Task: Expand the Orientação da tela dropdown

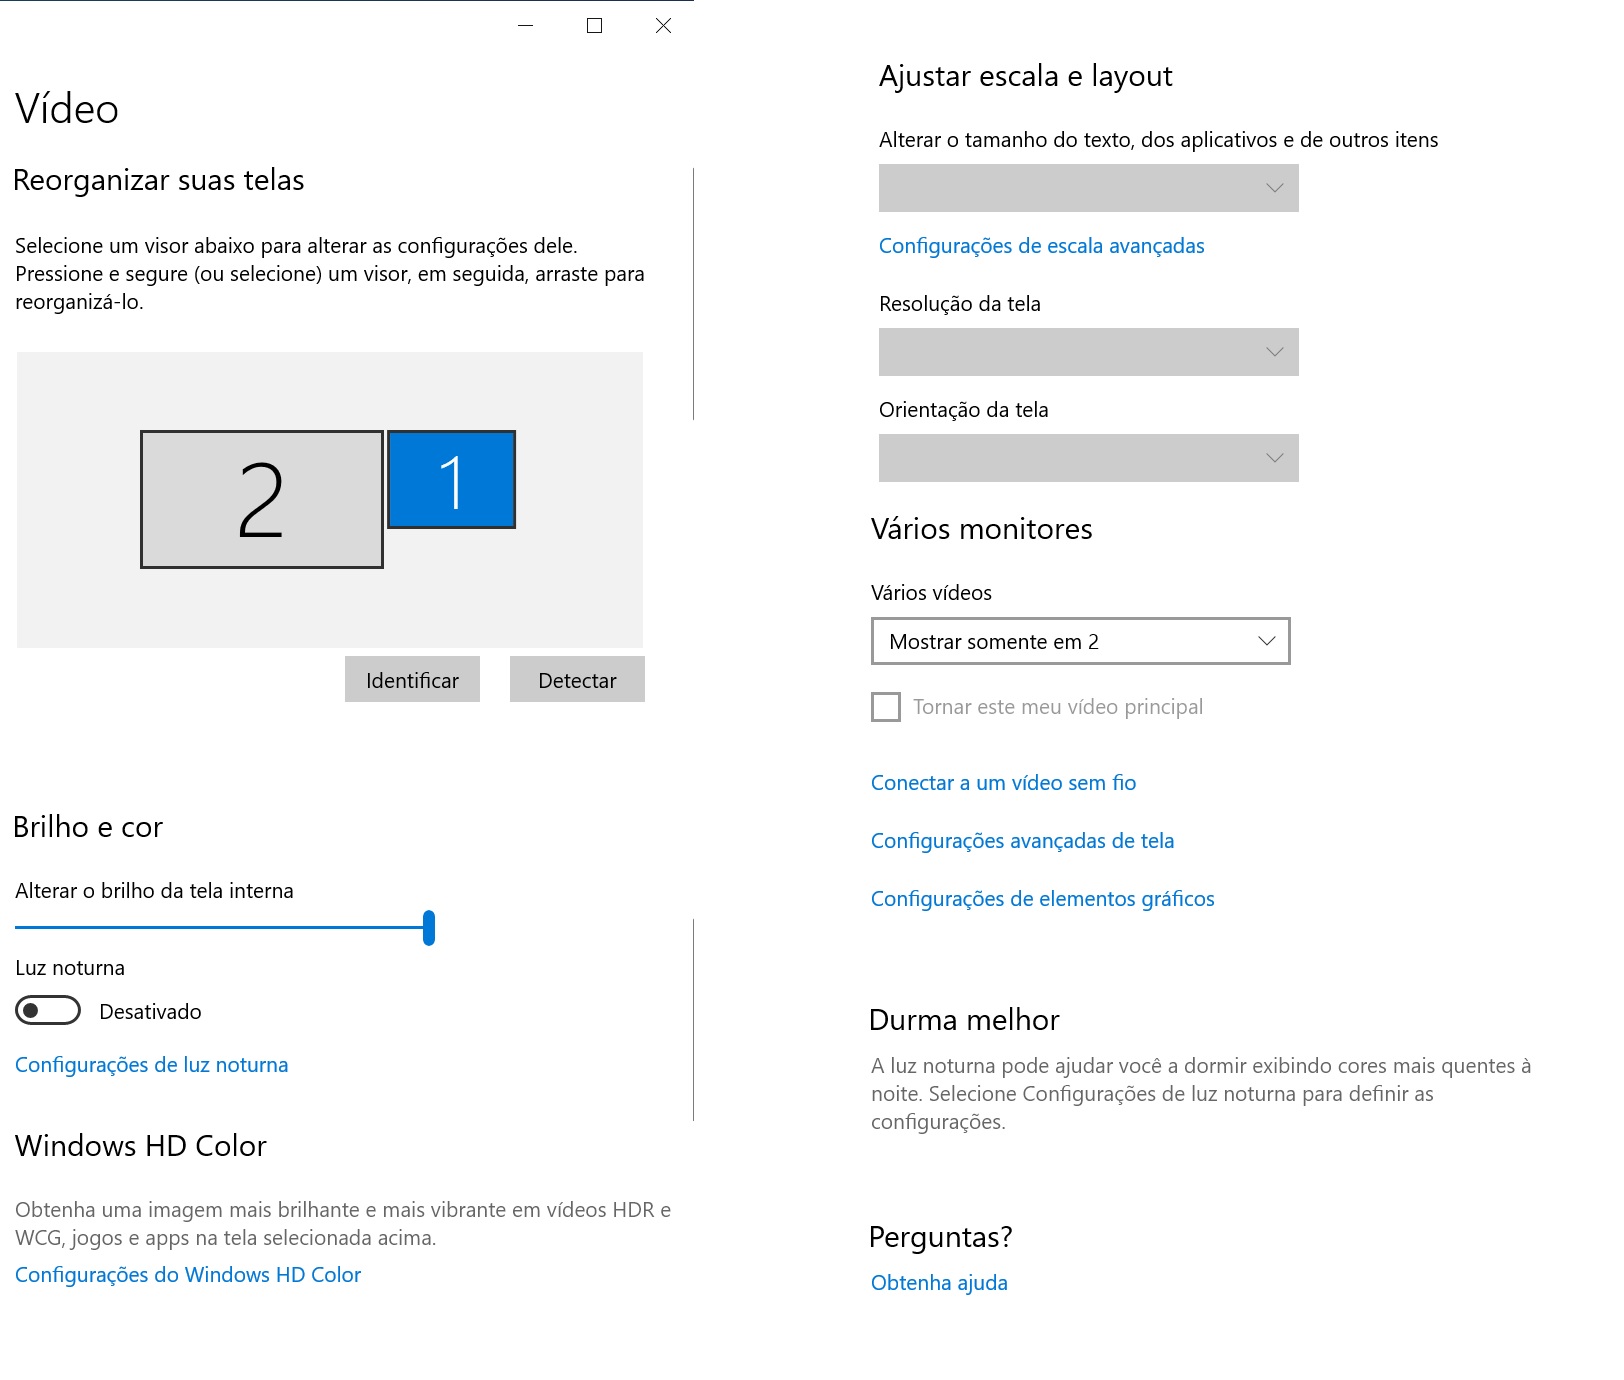Action: (x=1088, y=458)
